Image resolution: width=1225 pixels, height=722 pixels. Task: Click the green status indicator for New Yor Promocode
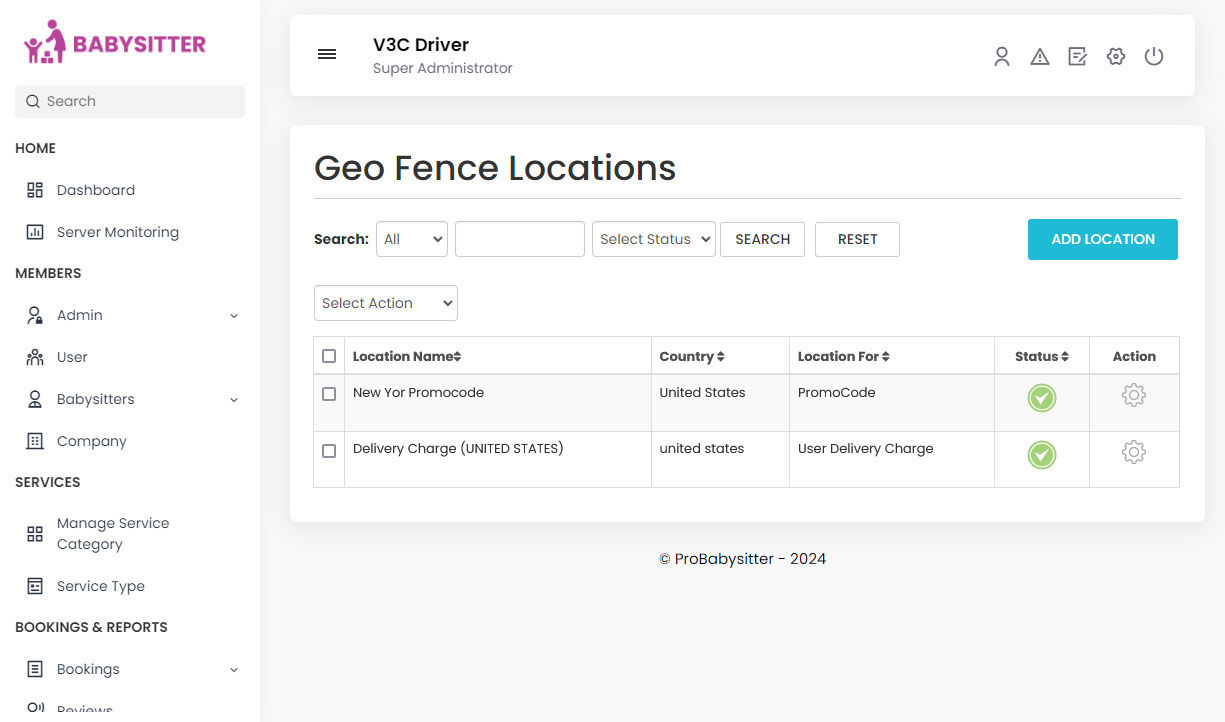1041,397
